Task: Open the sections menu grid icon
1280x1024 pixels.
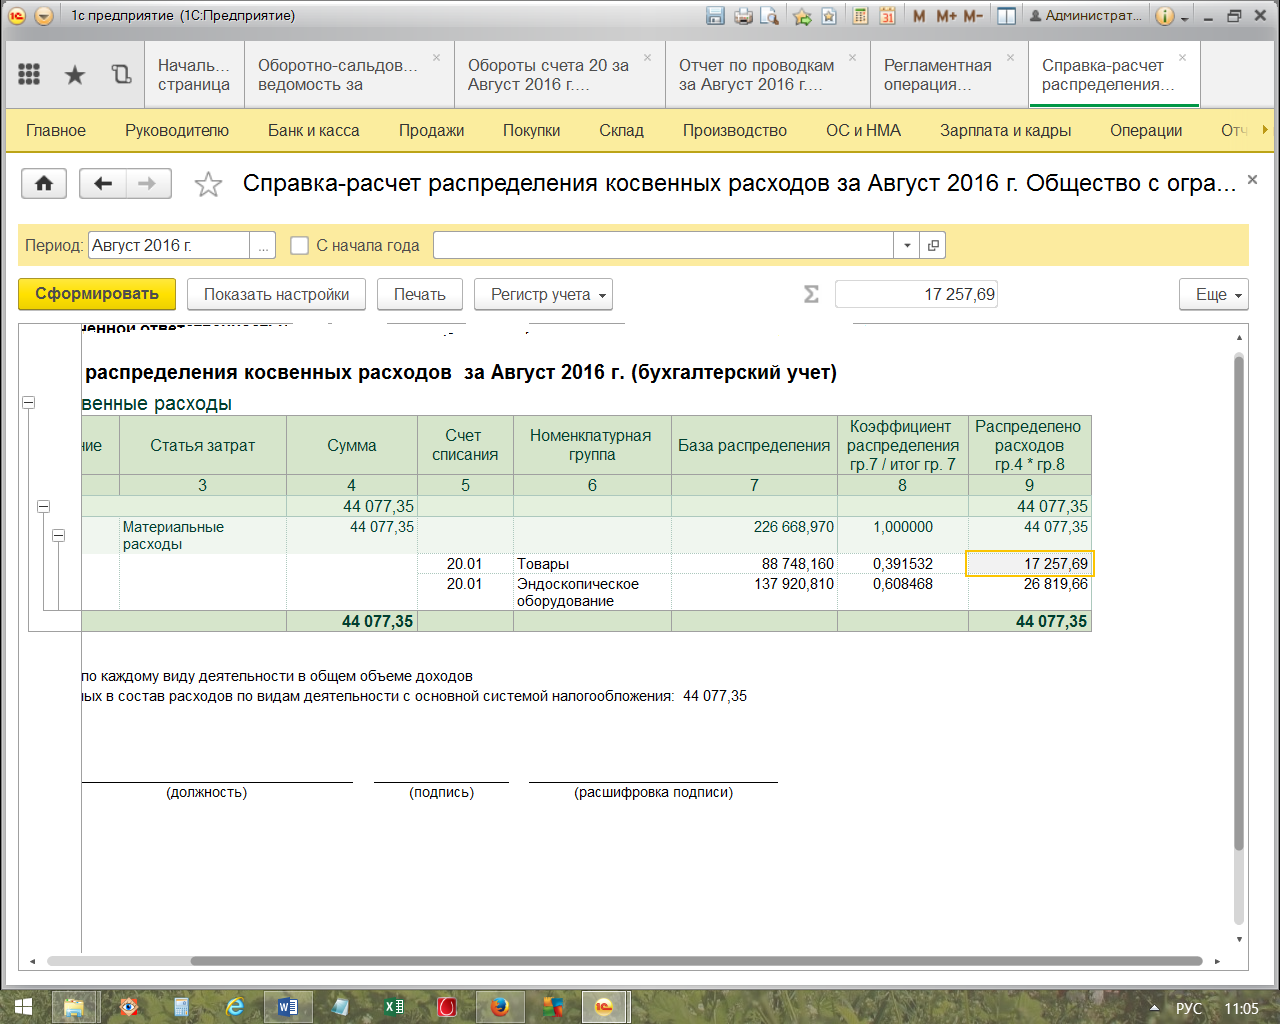Action: (29, 74)
